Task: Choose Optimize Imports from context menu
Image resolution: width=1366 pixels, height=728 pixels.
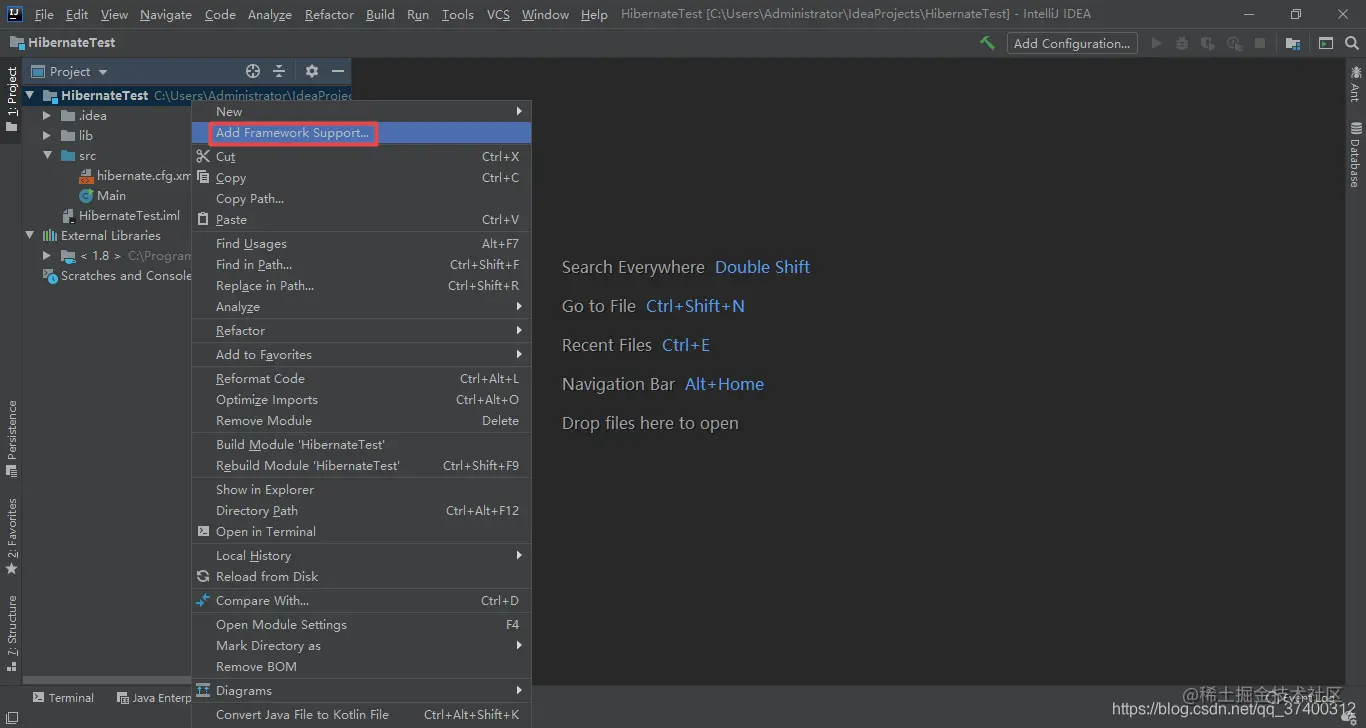Action: (361, 399)
